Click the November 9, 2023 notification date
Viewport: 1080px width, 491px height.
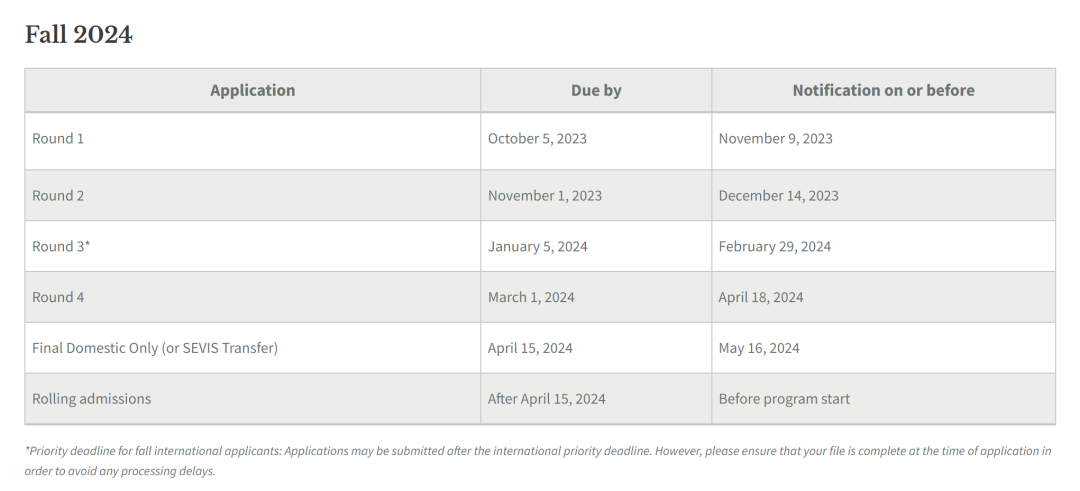(x=775, y=139)
